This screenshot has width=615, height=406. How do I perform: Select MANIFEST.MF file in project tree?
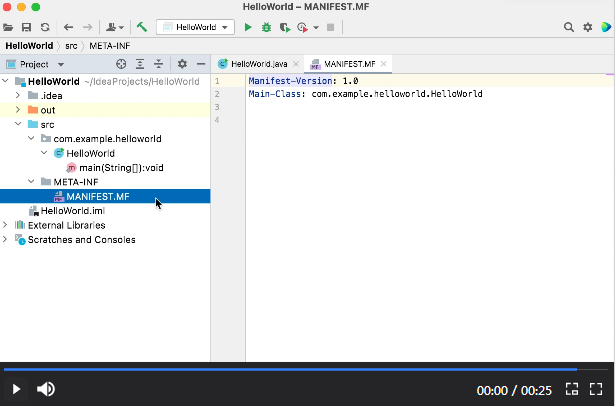[105, 197]
